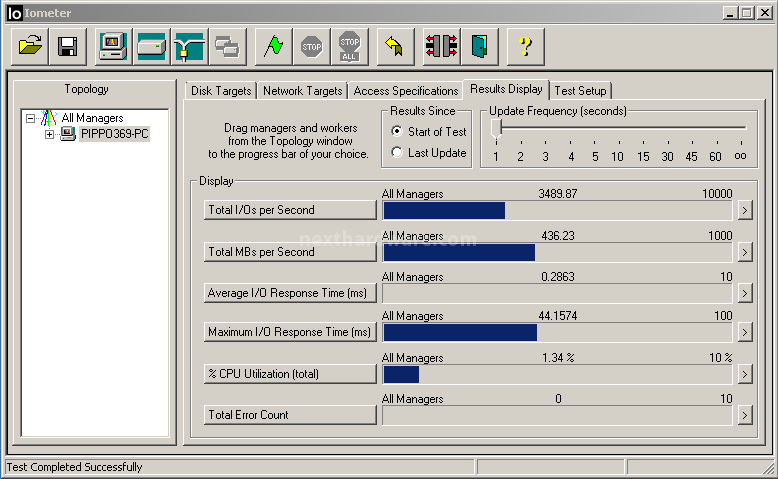Reset workers with yellow arrow icon

395,47
